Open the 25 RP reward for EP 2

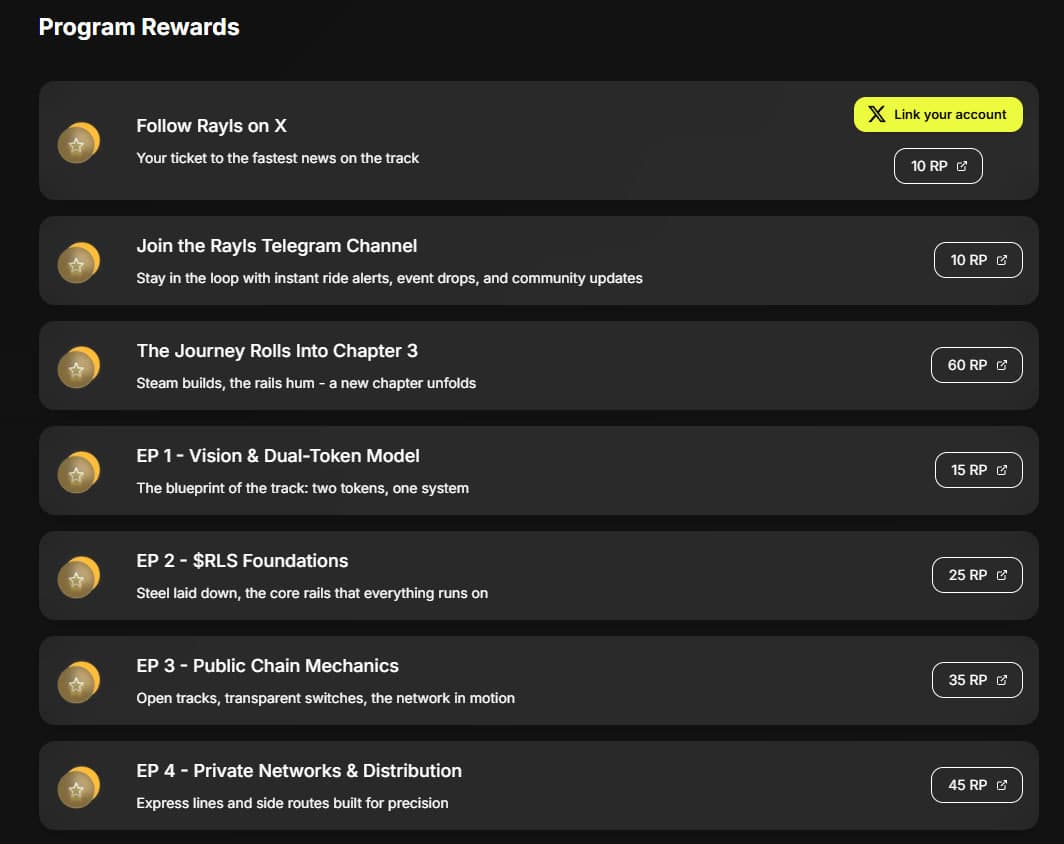point(976,575)
